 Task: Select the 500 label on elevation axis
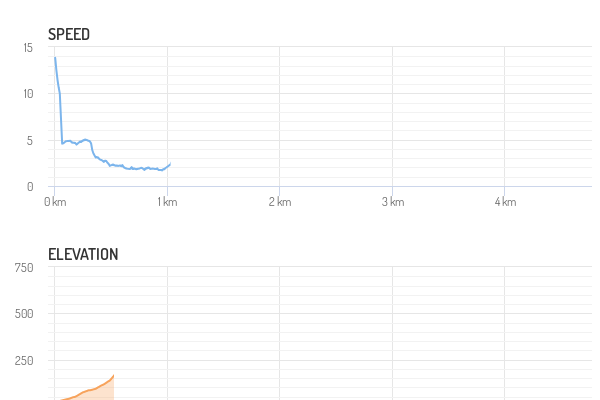coord(24,314)
